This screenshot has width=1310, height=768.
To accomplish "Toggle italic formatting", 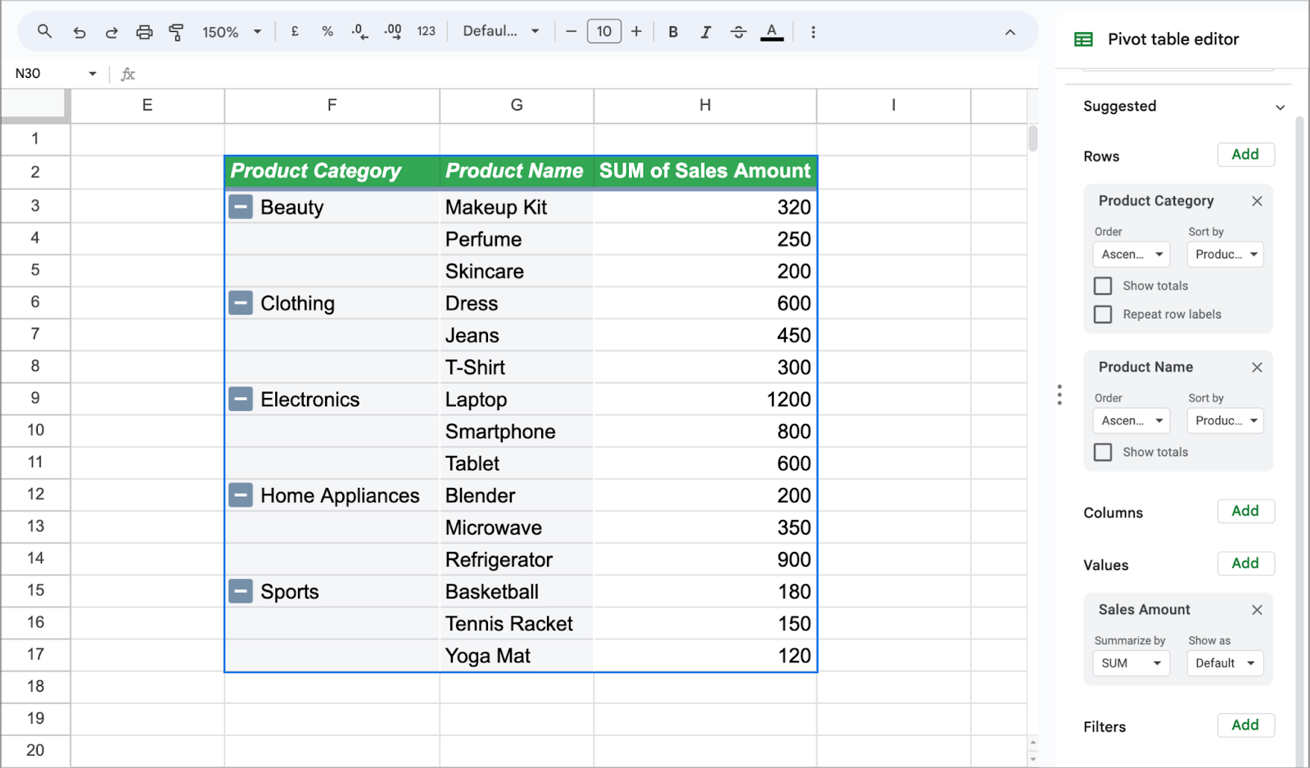I will [x=705, y=32].
